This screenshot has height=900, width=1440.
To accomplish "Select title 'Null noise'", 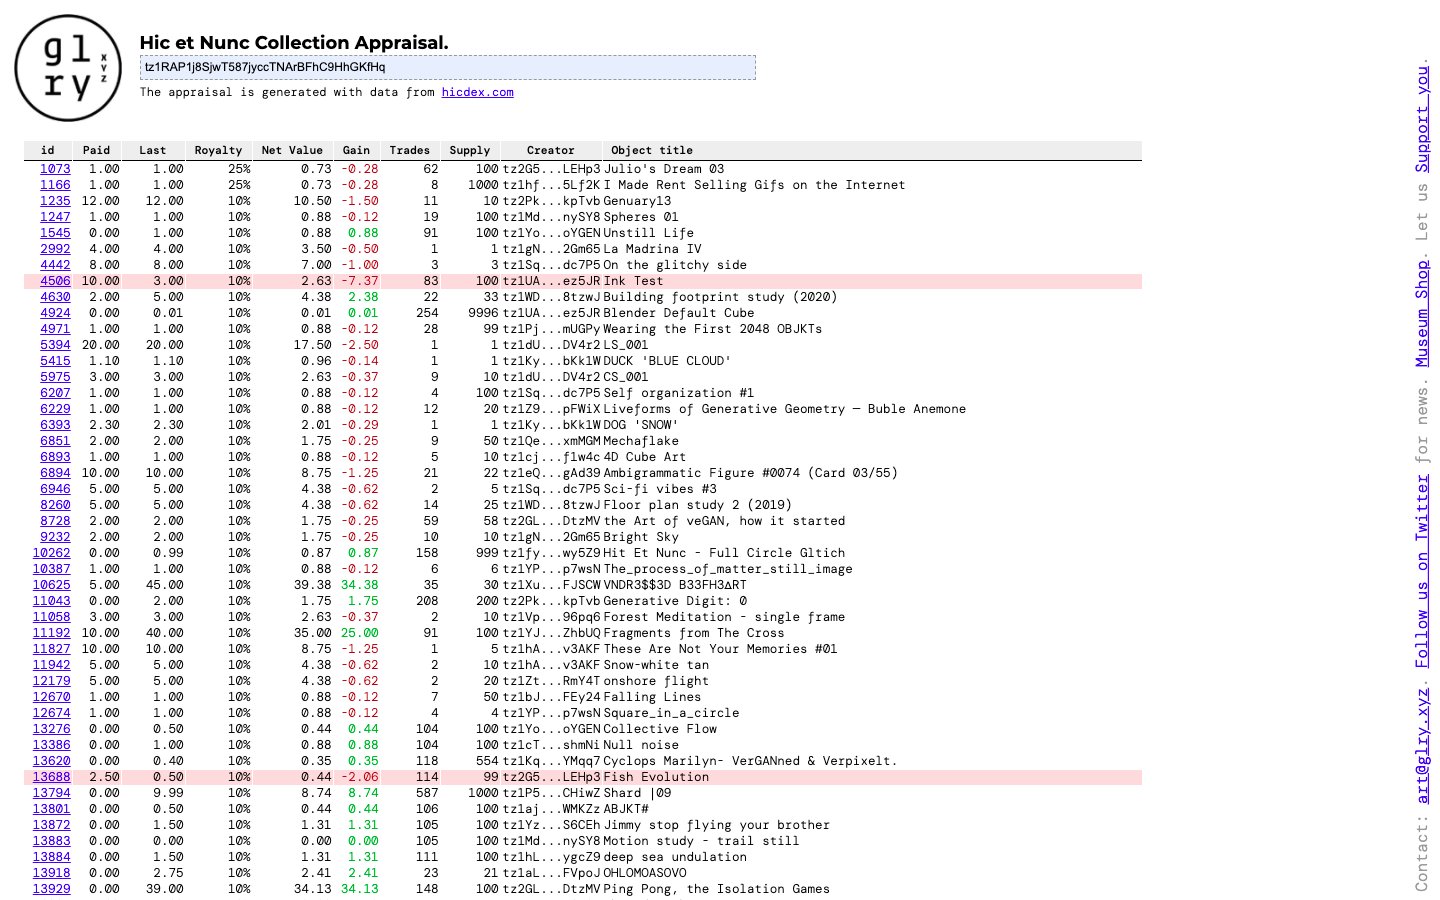I will click(x=641, y=745).
